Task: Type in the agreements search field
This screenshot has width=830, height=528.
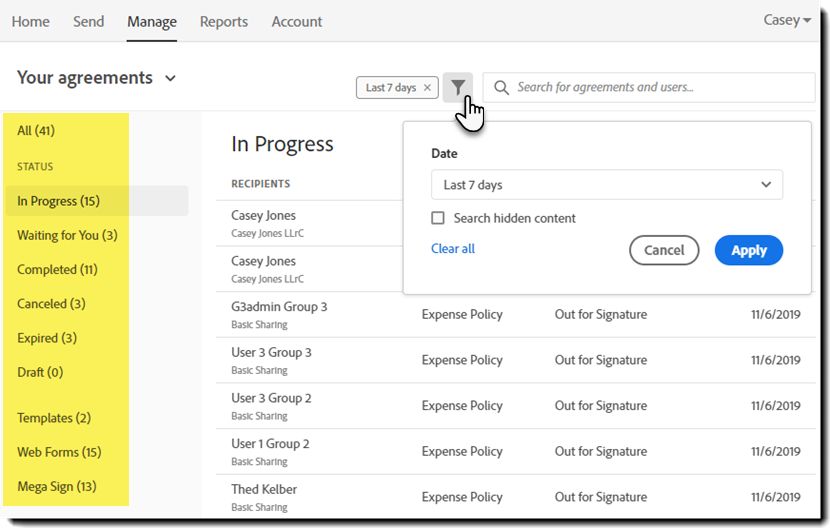Action: (x=660, y=88)
